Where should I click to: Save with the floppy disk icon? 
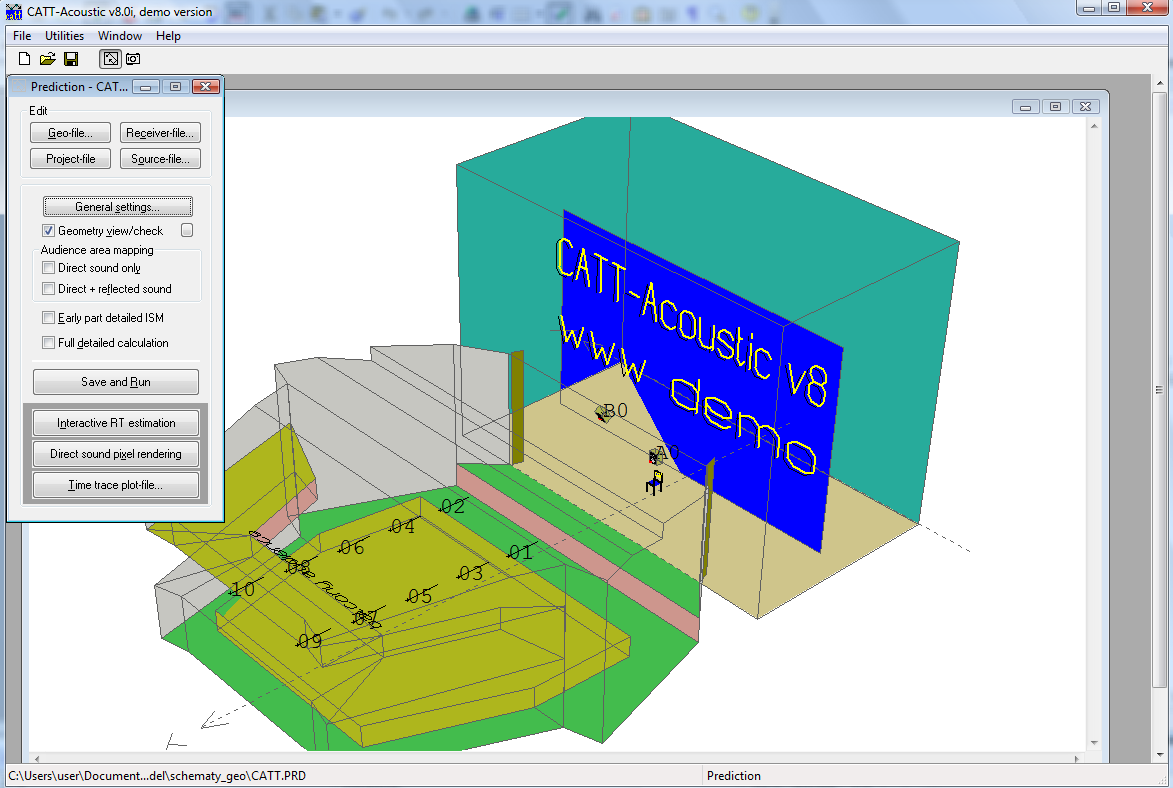pos(71,58)
